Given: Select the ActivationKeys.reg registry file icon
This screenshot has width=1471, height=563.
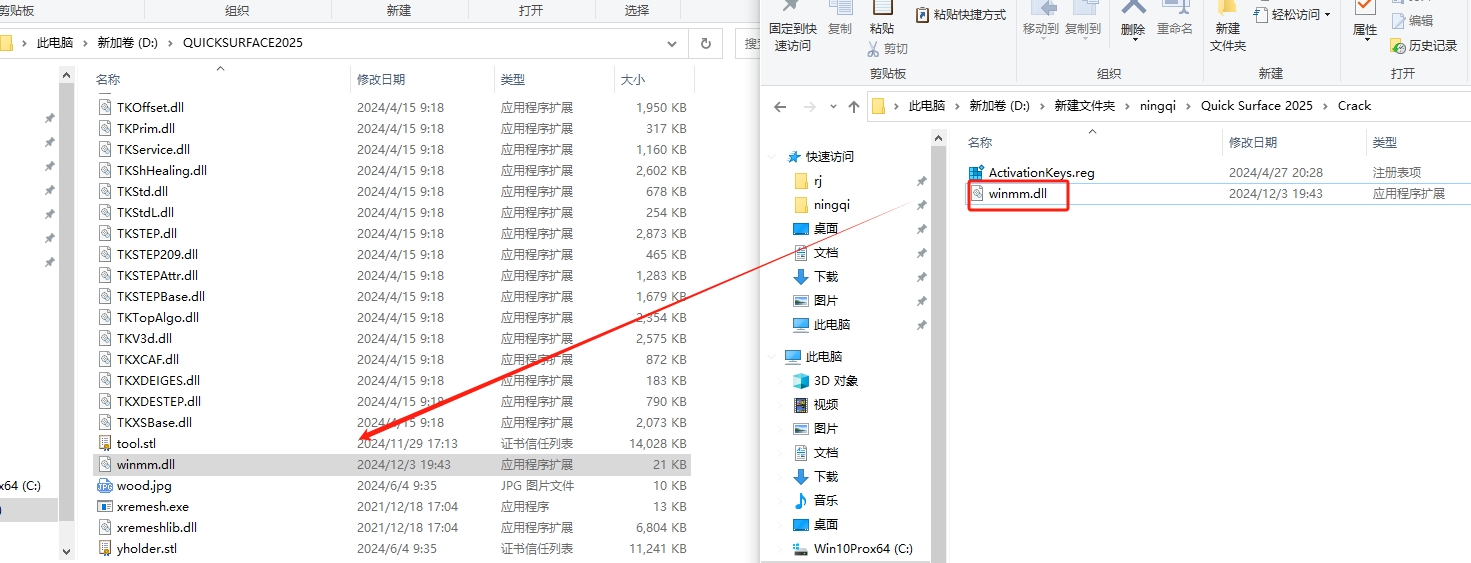Looking at the screenshot, I should pos(977,172).
